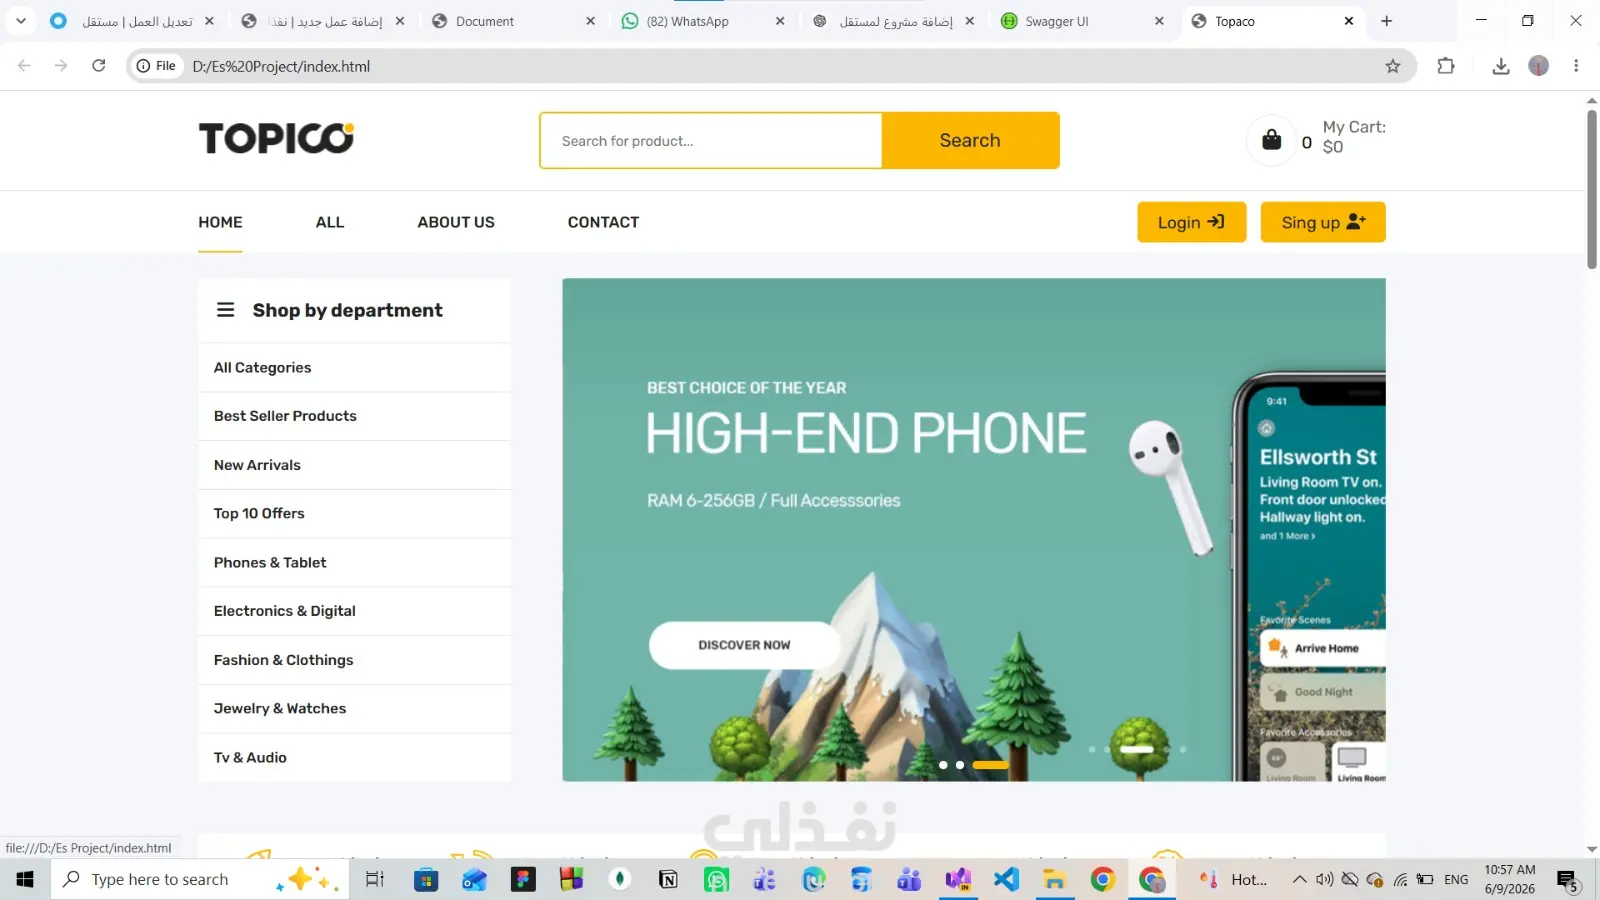Expand the tab search dropdown arrow

pos(21,21)
